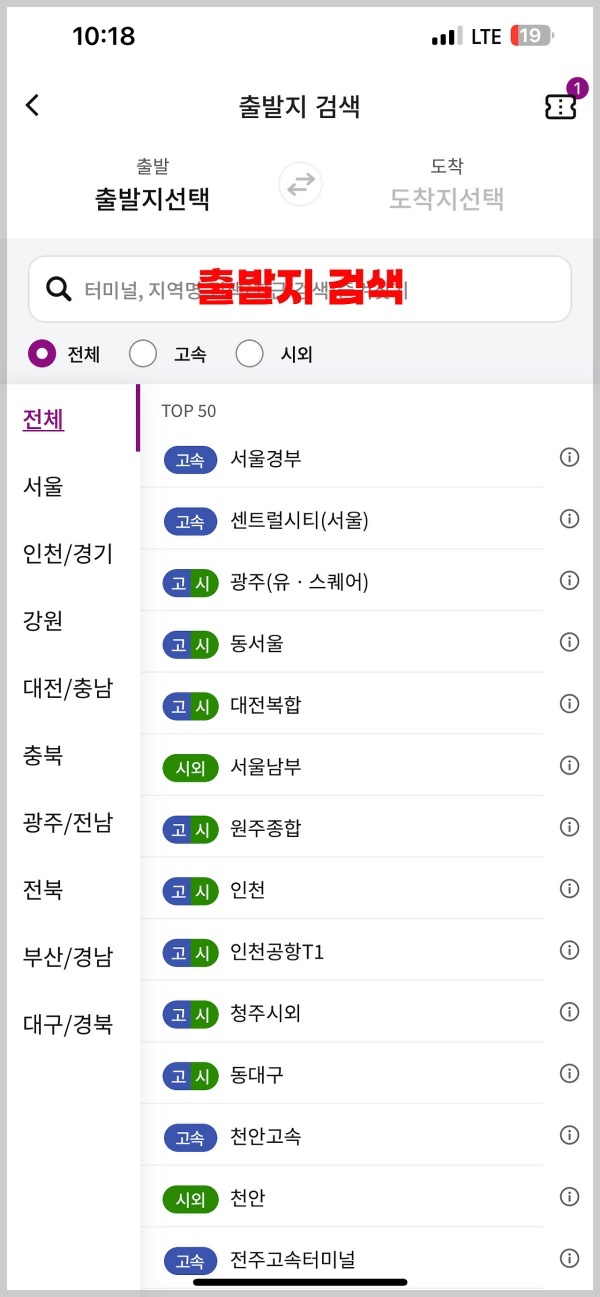Tap the magnifier icon in the search bar
Viewport: 600px width, 1297px height.
56,287
